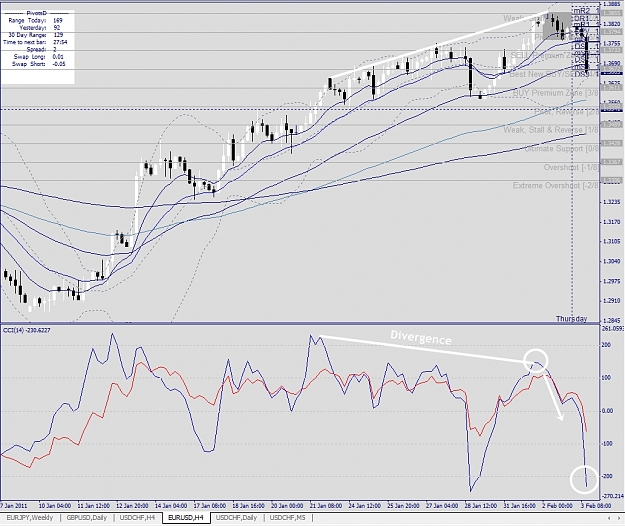Click the 1.3105 price axis label
This screenshot has height=526, width=625.
coord(612,241)
